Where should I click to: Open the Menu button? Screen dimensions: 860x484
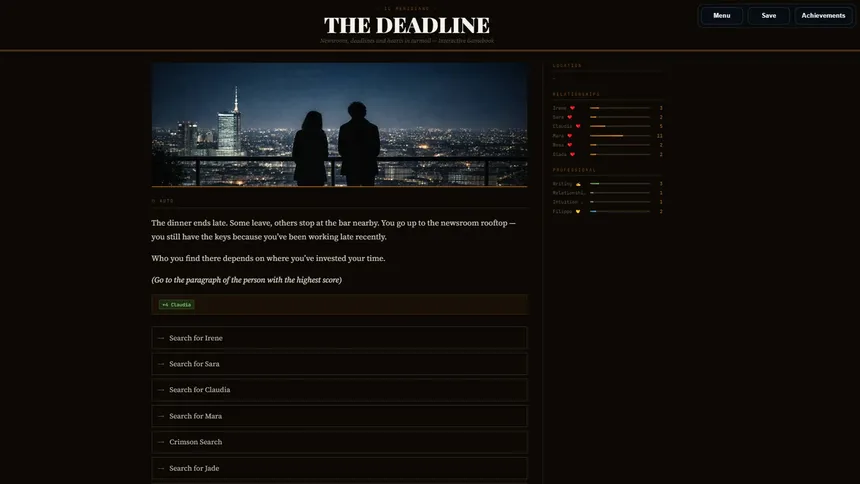tap(721, 15)
